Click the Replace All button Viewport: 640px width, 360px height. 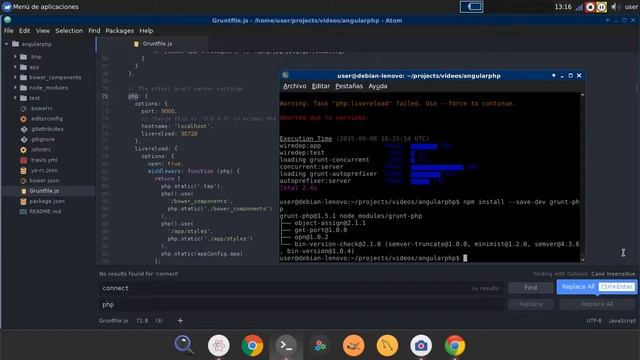(597, 304)
